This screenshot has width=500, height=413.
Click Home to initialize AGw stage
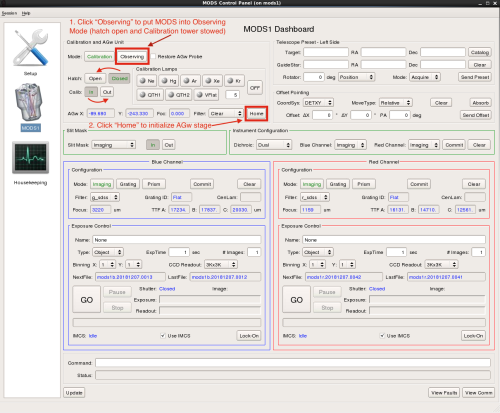(x=256, y=114)
